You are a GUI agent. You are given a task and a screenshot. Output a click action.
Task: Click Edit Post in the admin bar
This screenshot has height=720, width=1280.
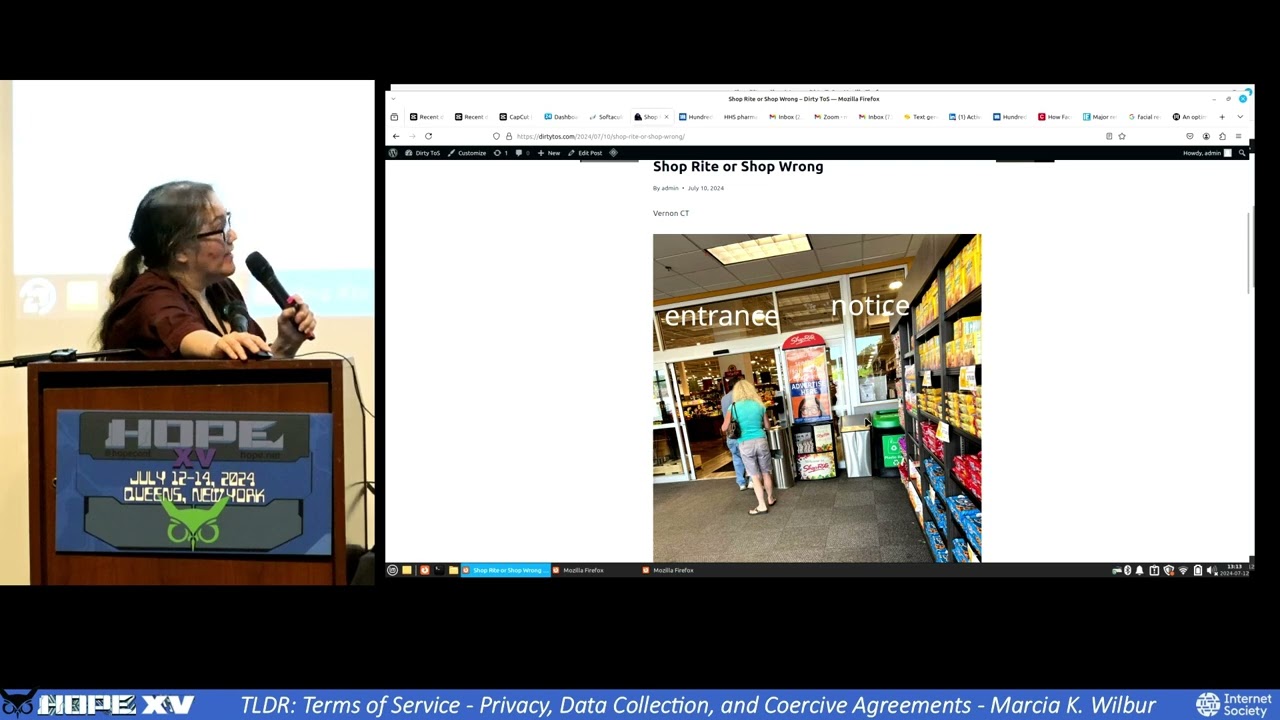point(585,153)
